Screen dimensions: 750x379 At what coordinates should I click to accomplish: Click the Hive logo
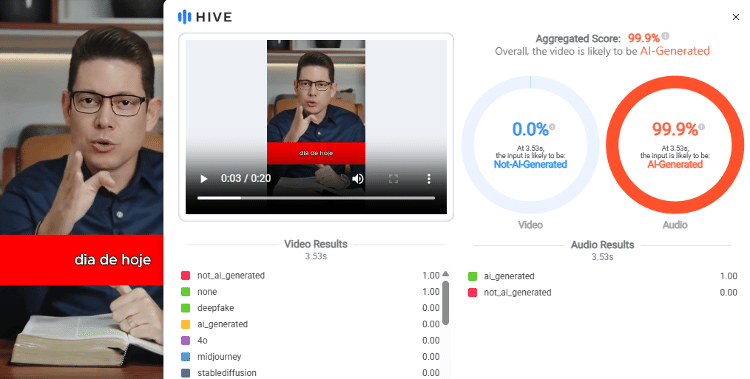coord(205,17)
